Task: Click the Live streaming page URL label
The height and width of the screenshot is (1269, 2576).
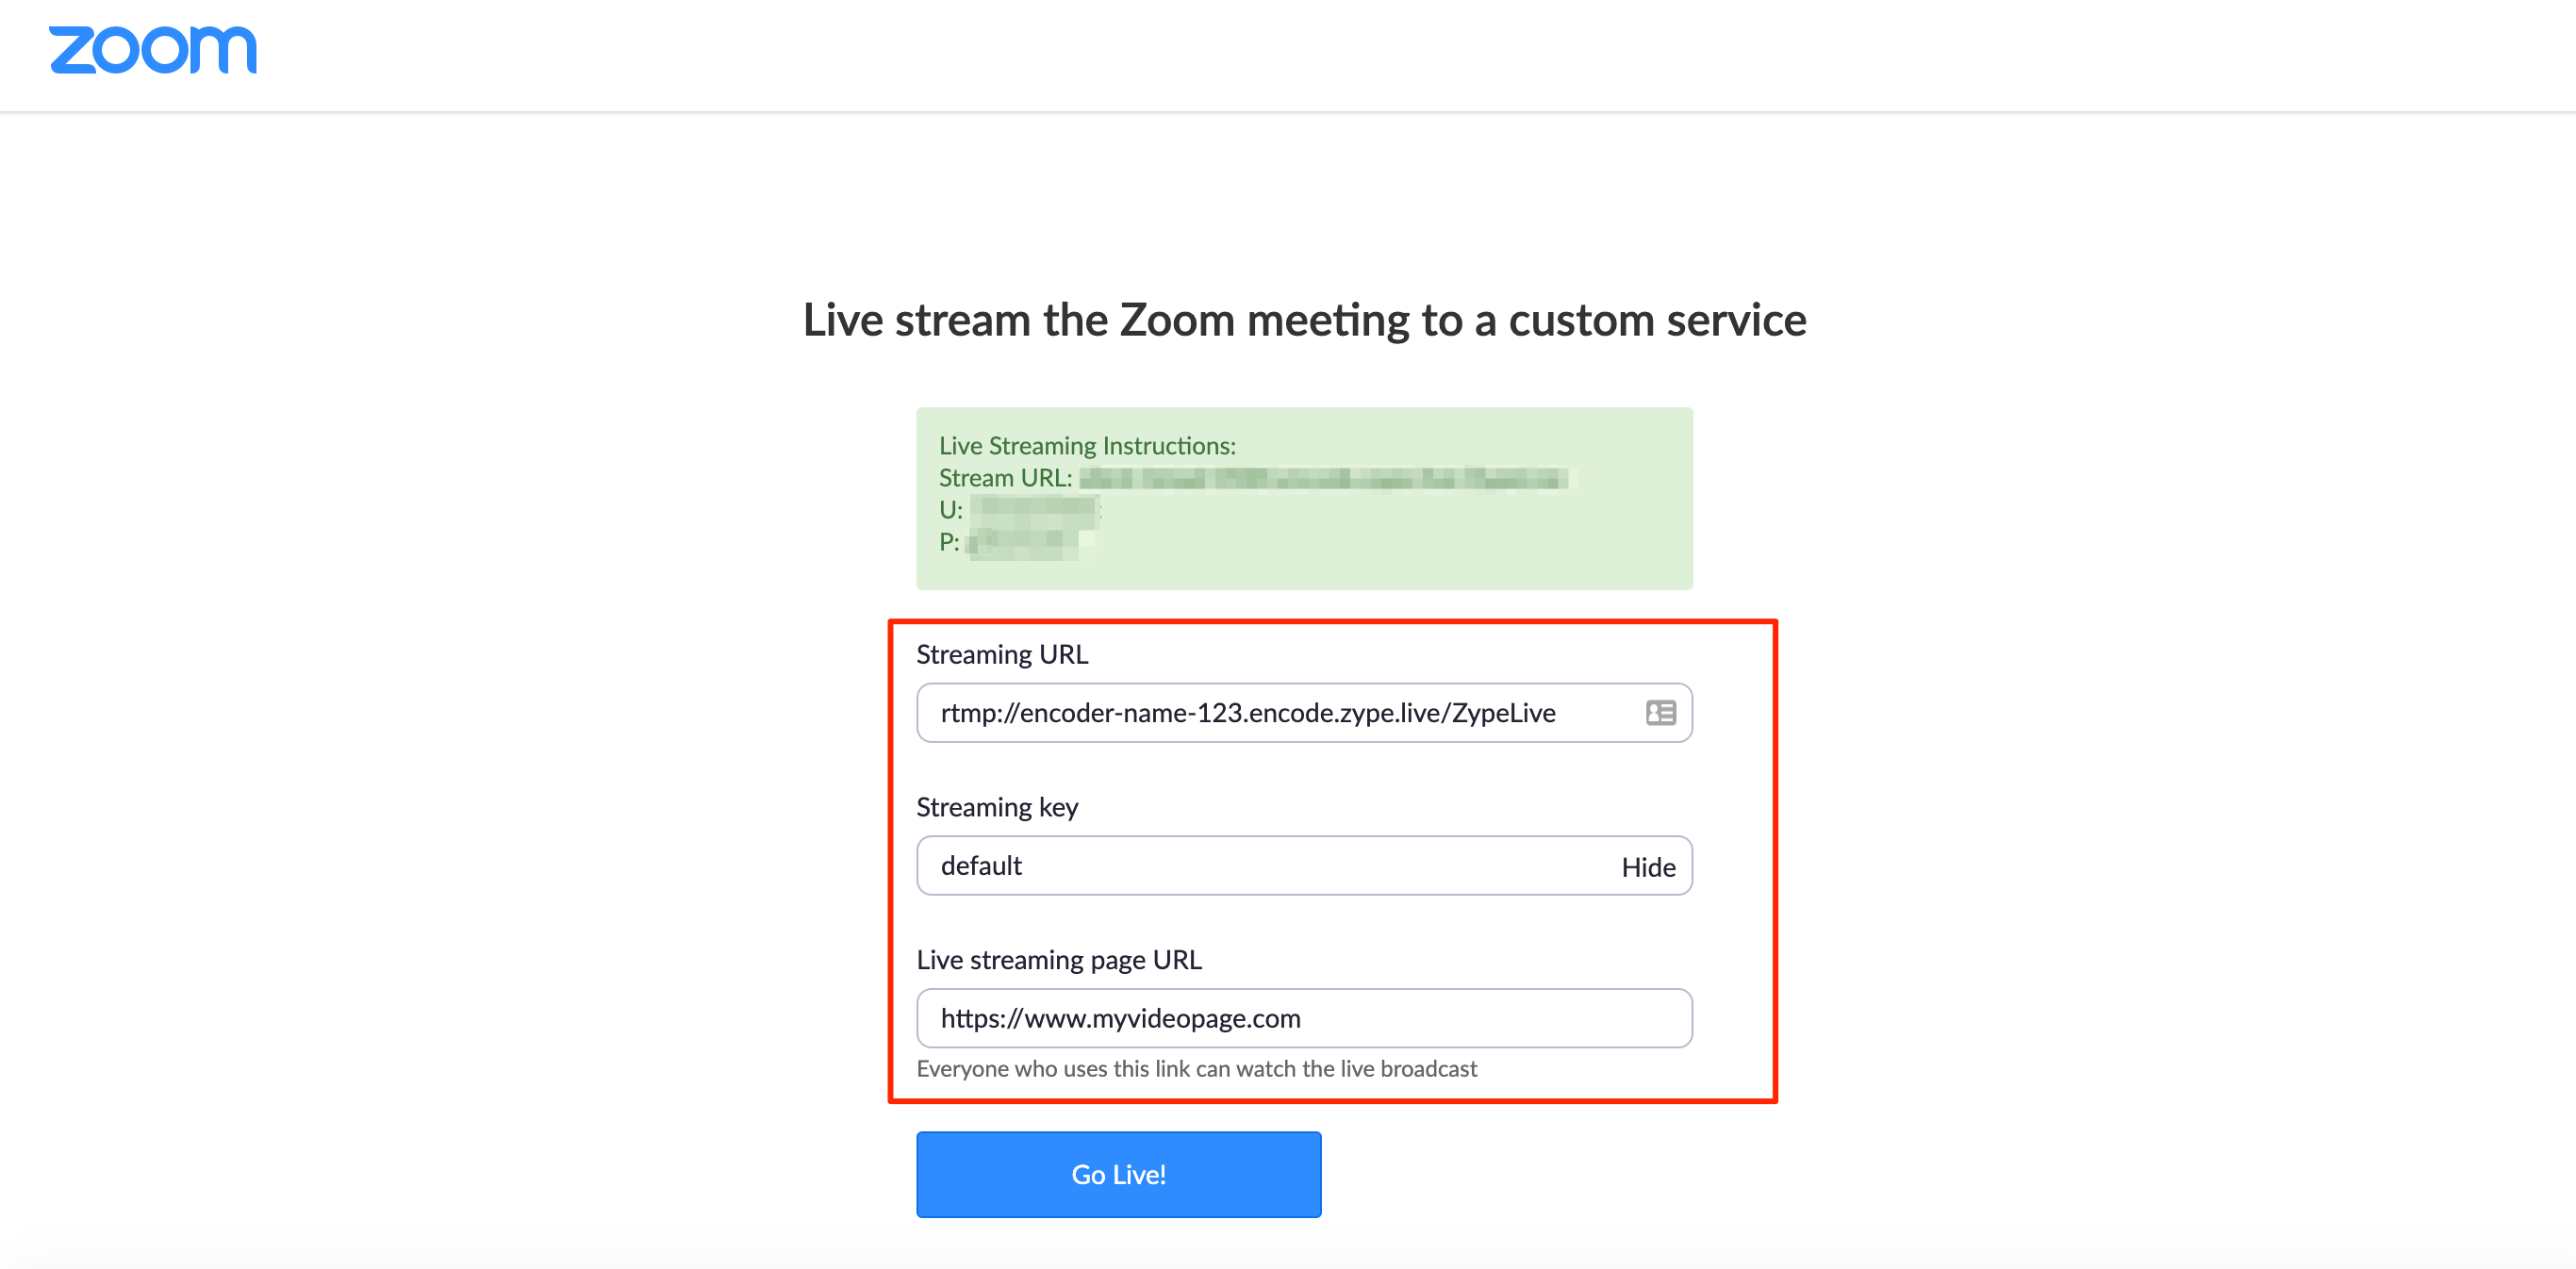Action: pyautogui.click(x=1059, y=960)
